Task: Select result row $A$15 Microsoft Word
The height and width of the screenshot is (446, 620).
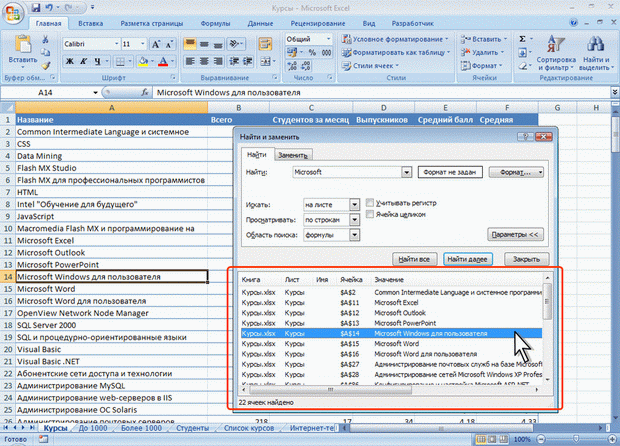Action: 391,344
